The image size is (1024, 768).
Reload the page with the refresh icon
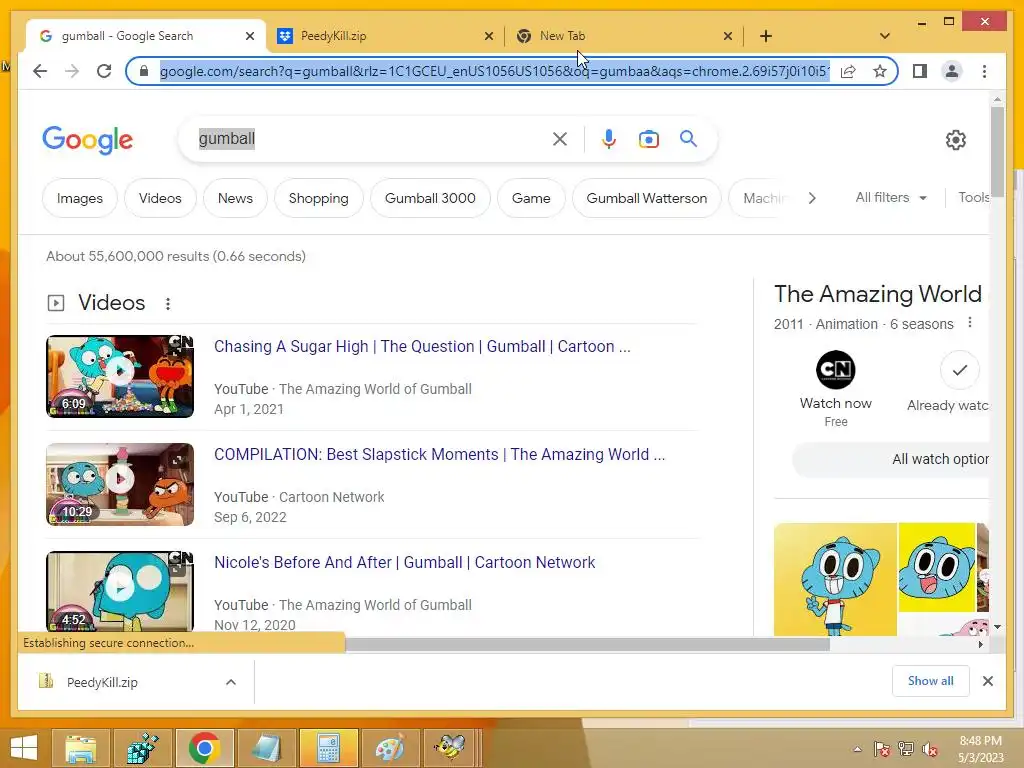(104, 71)
